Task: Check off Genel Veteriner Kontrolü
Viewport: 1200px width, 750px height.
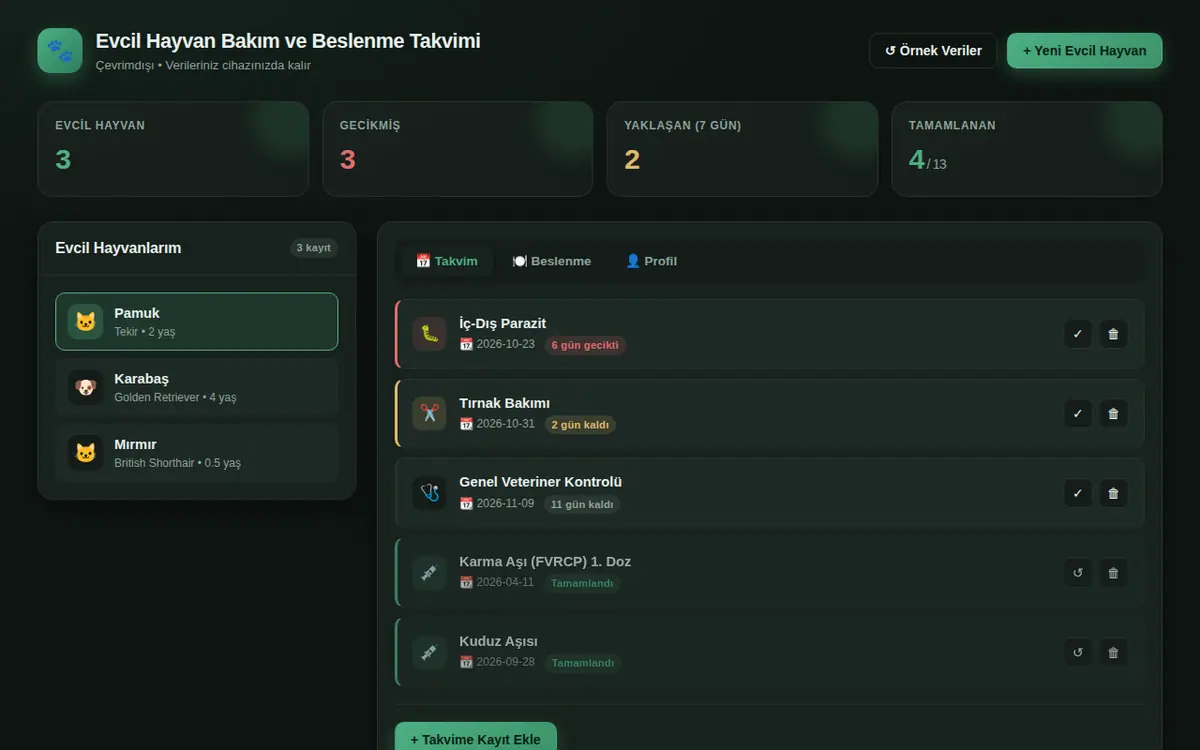Action: coord(1077,493)
